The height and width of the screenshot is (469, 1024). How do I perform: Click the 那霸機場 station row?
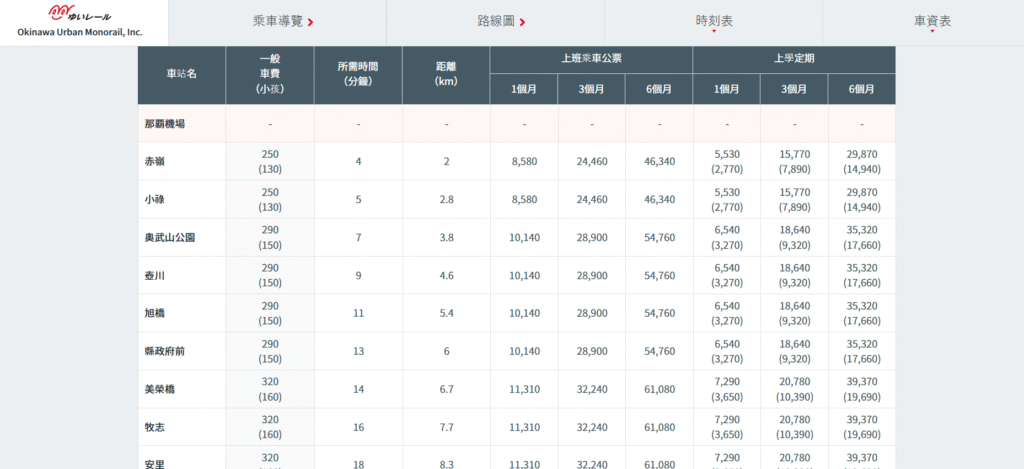click(x=165, y=124)
